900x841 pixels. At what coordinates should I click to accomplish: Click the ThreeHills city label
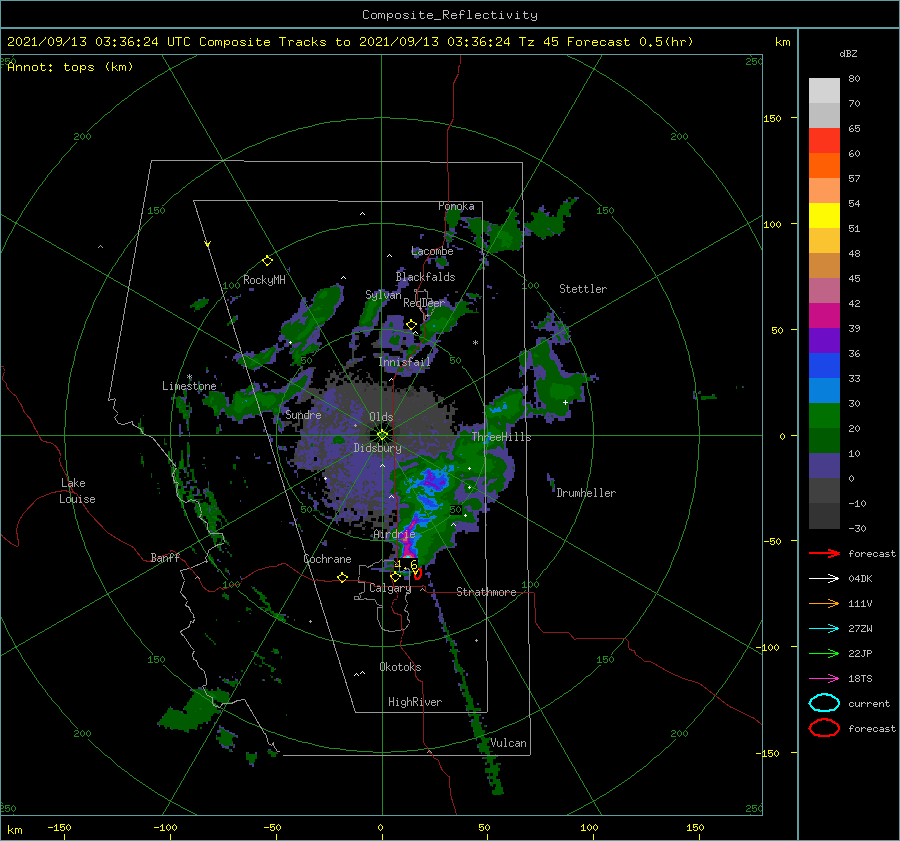(x=501, y=437)
